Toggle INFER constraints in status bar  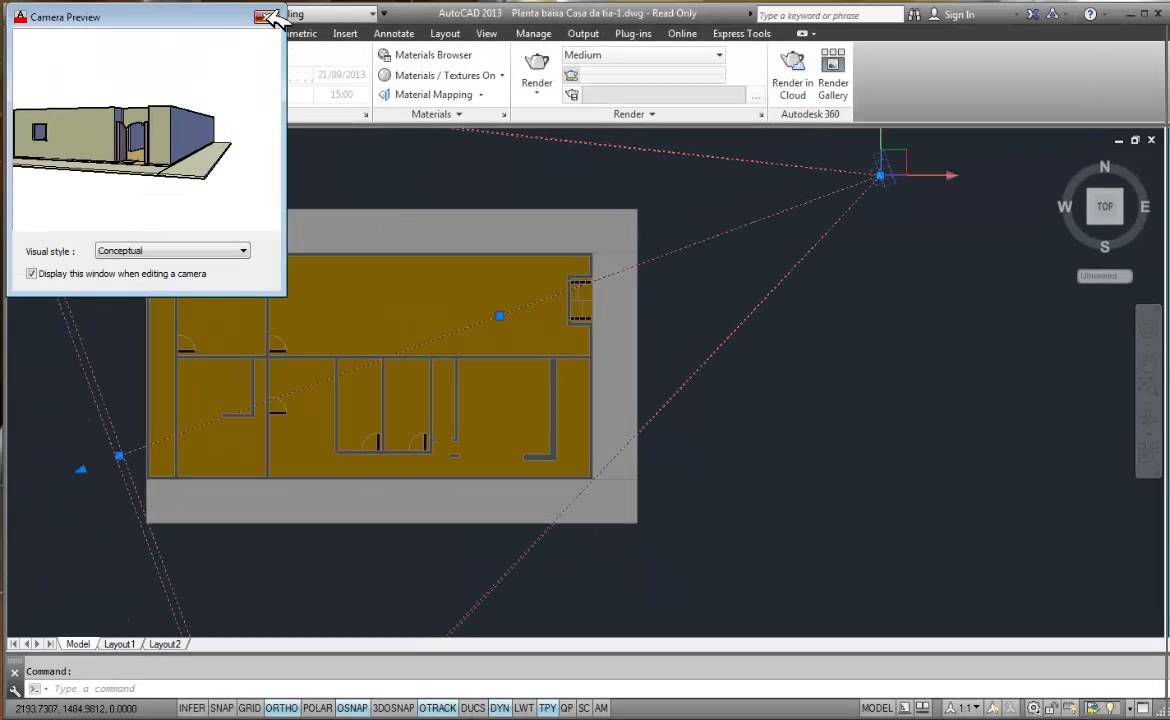[192, 708]
